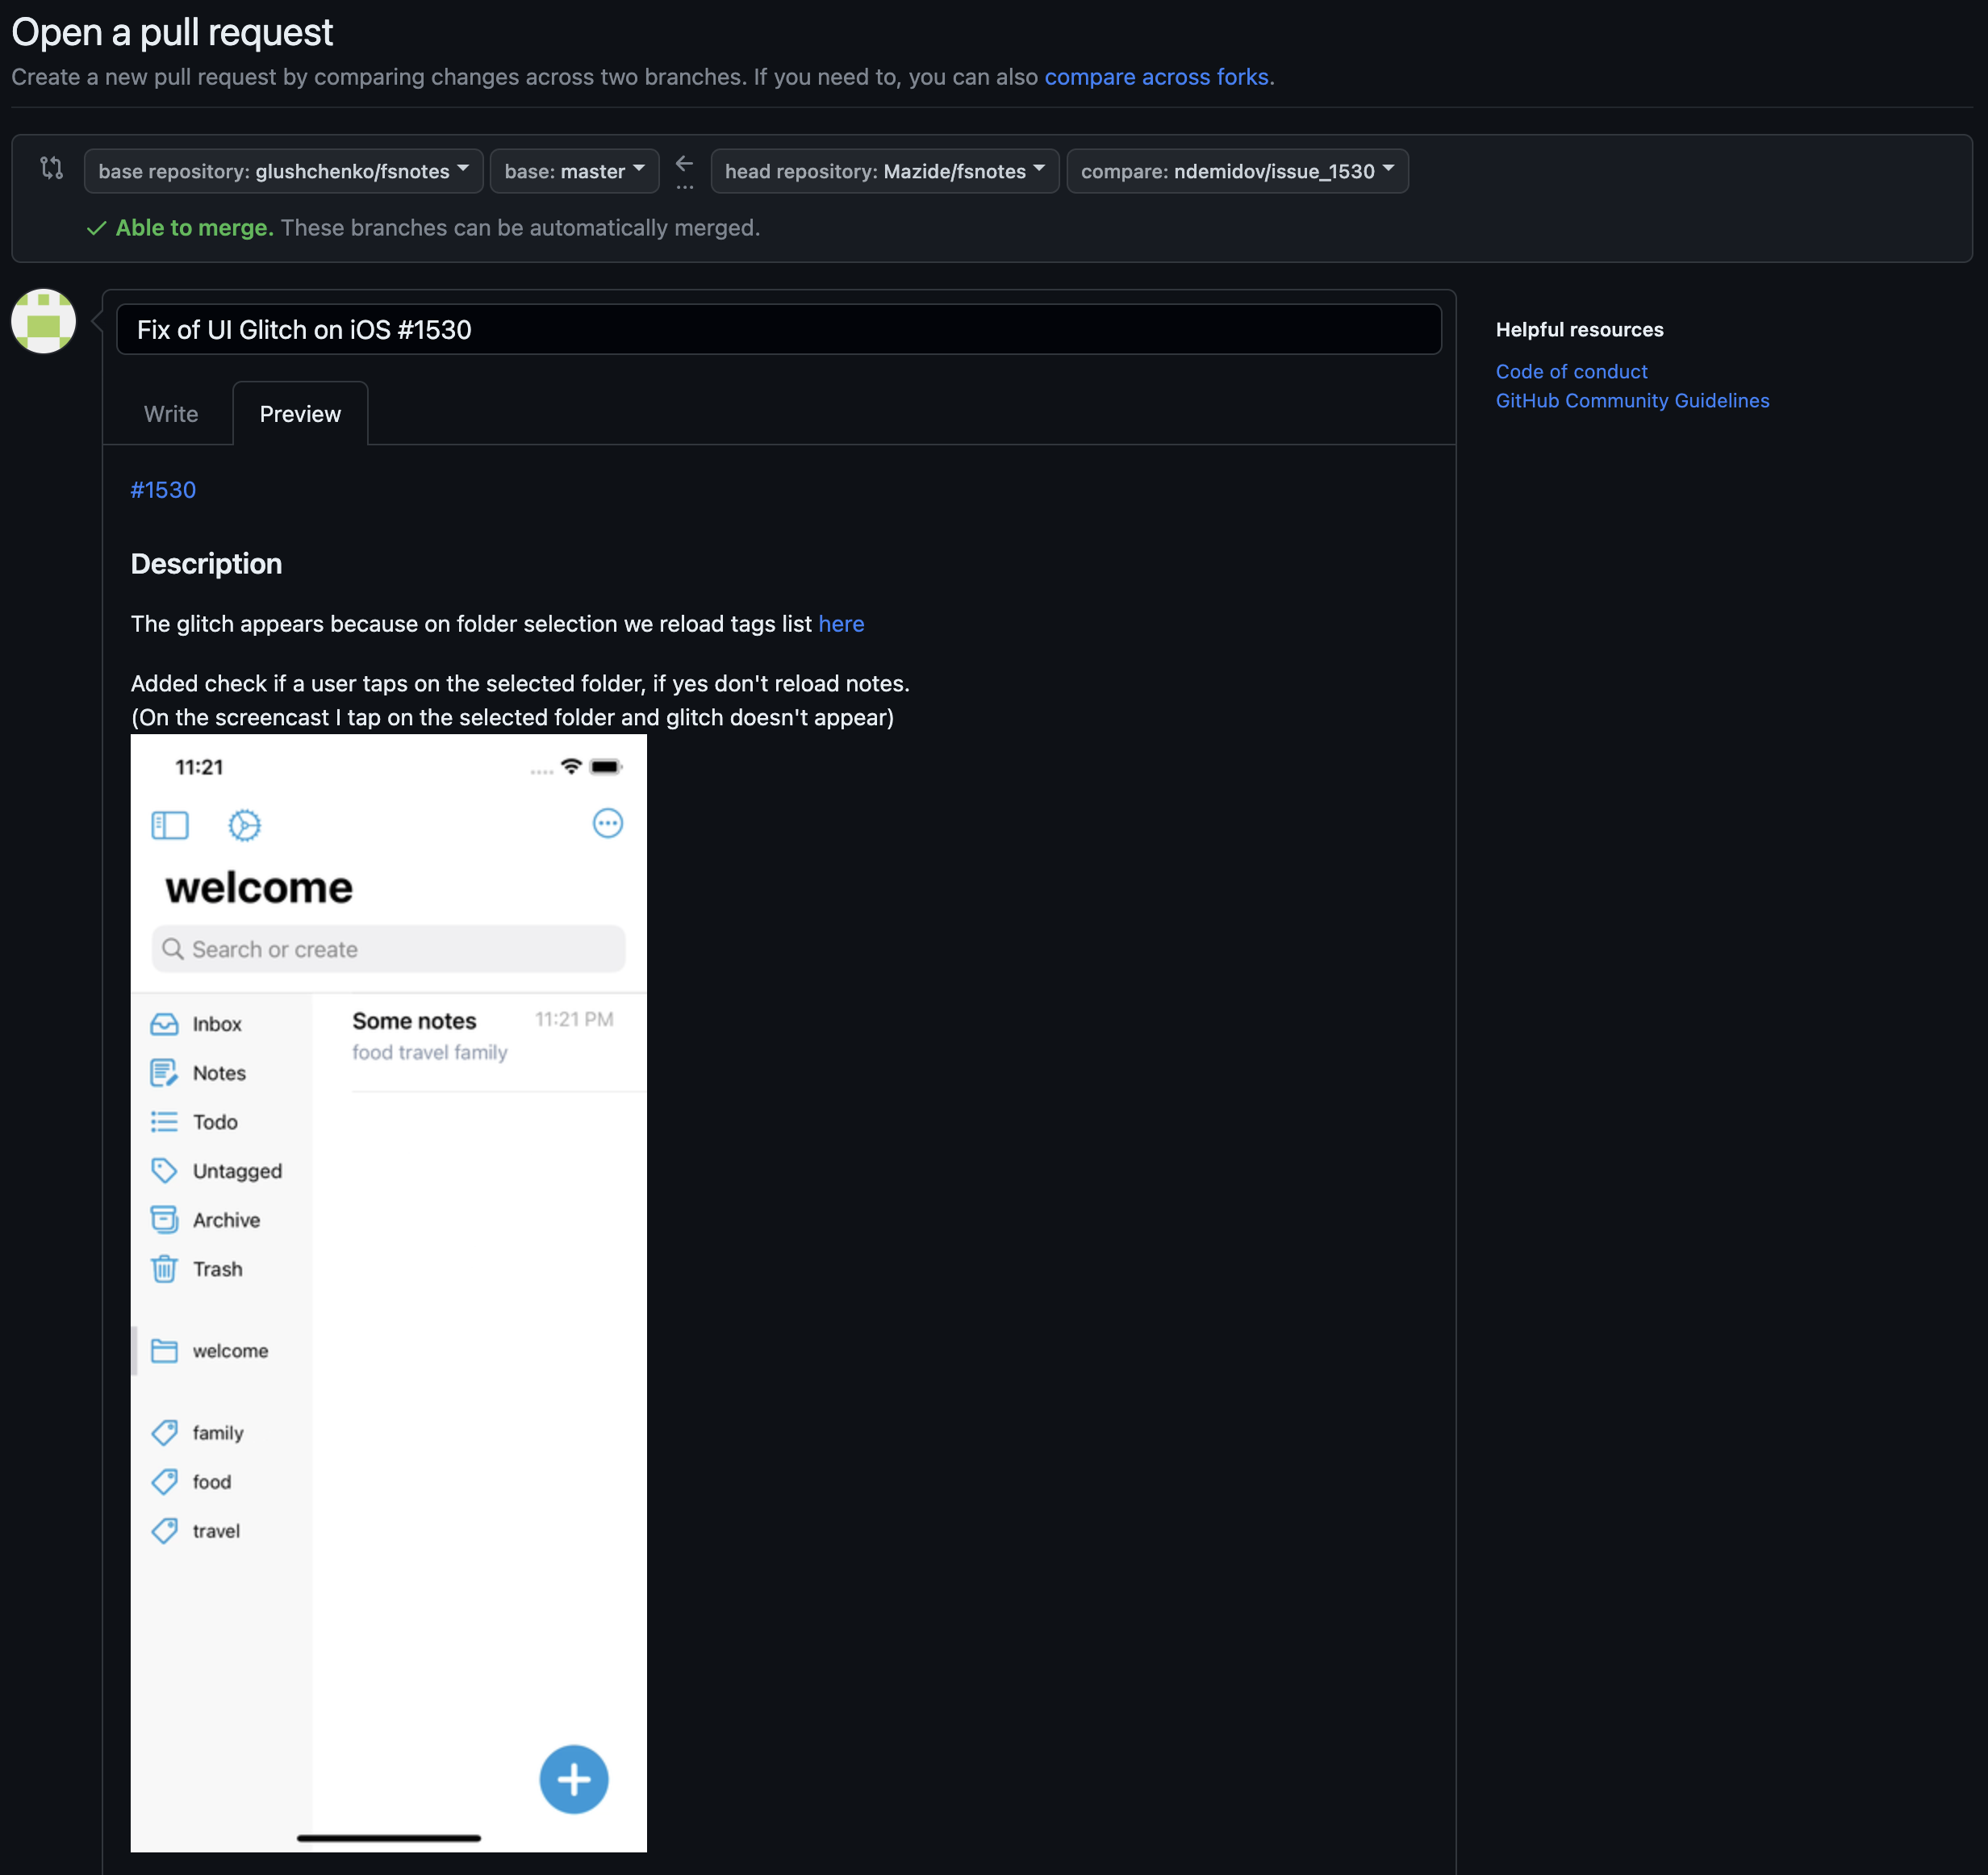Click the Todo list icon in sidebar
Screen dimensions: 1988x1875
[164, 1121]
